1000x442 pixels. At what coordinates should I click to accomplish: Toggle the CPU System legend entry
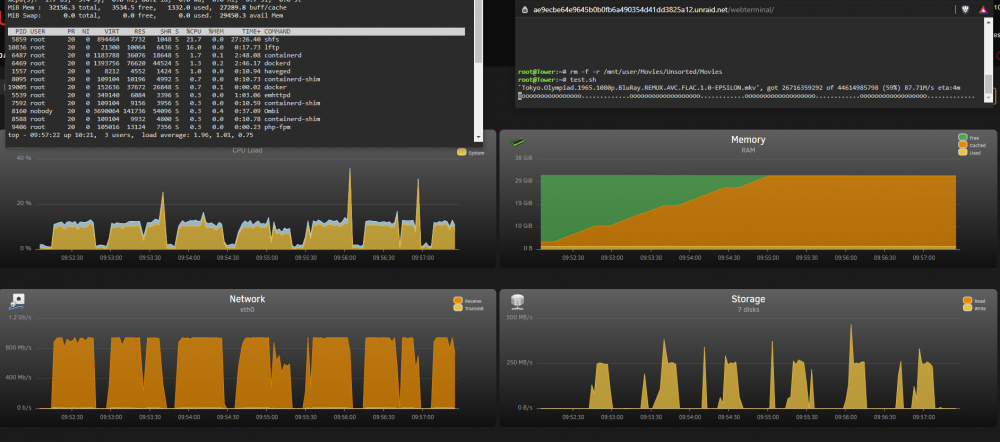(471, 152)
